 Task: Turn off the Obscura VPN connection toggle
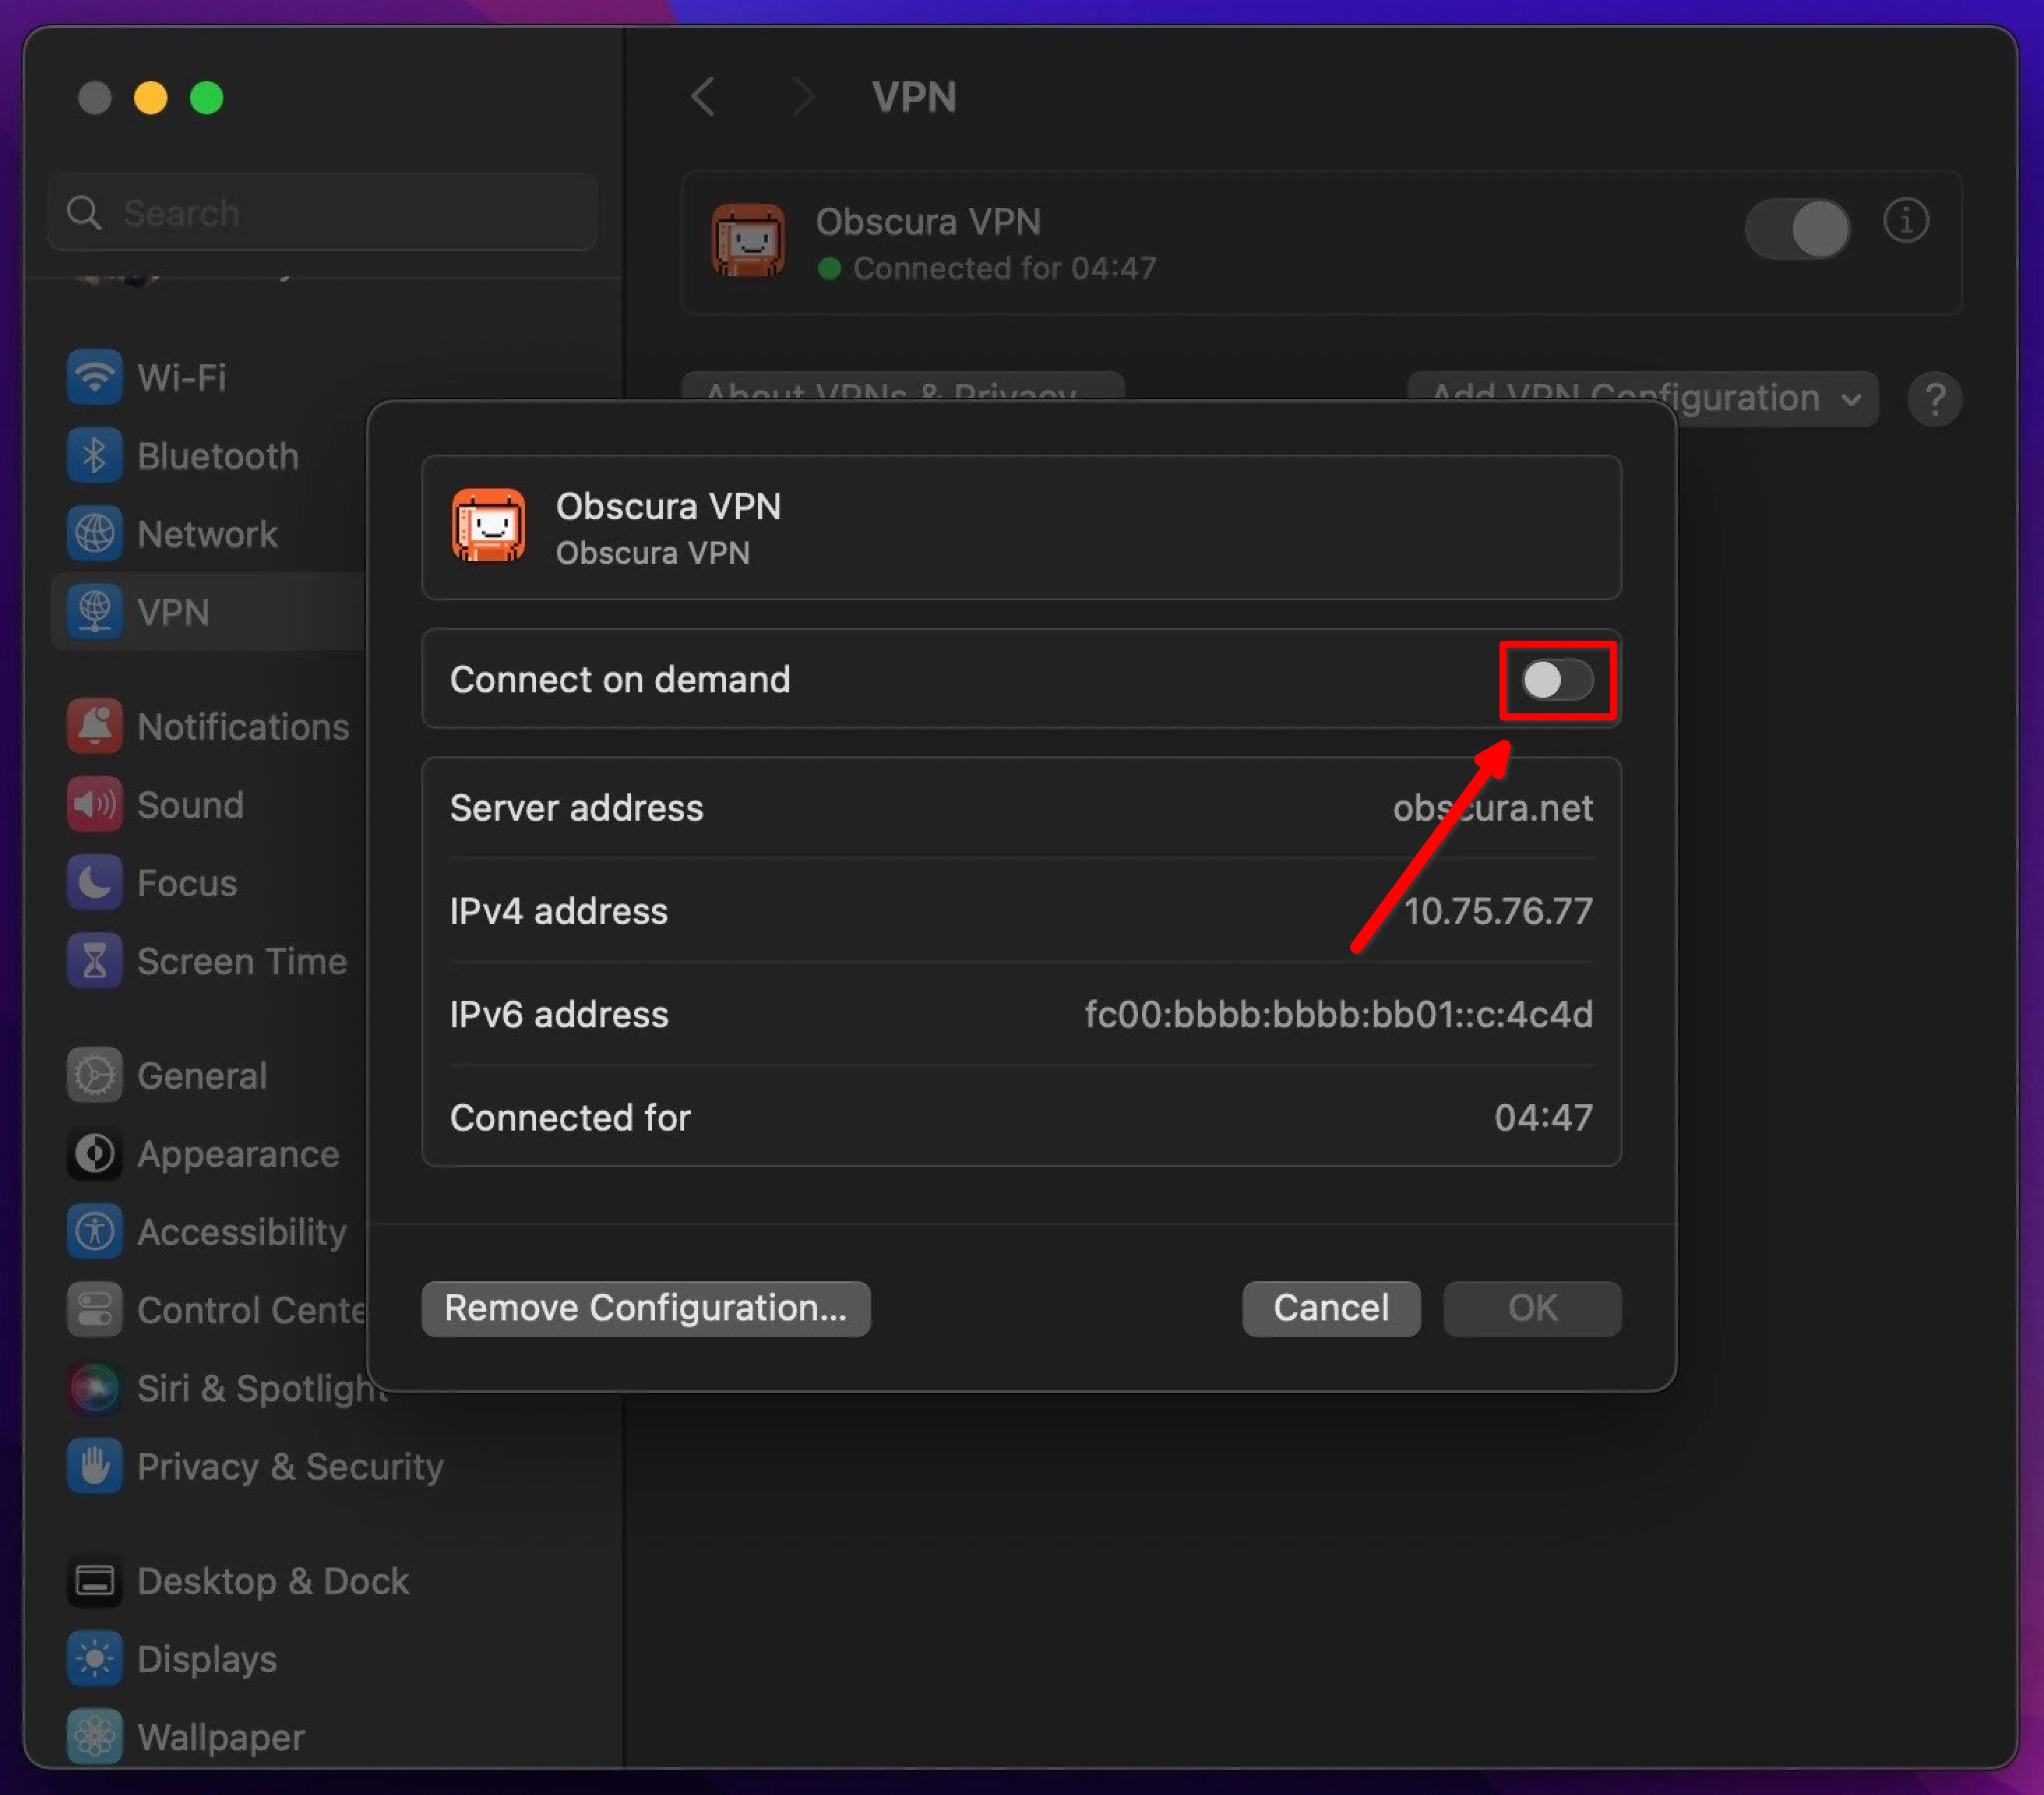[x=1797, y=229]
